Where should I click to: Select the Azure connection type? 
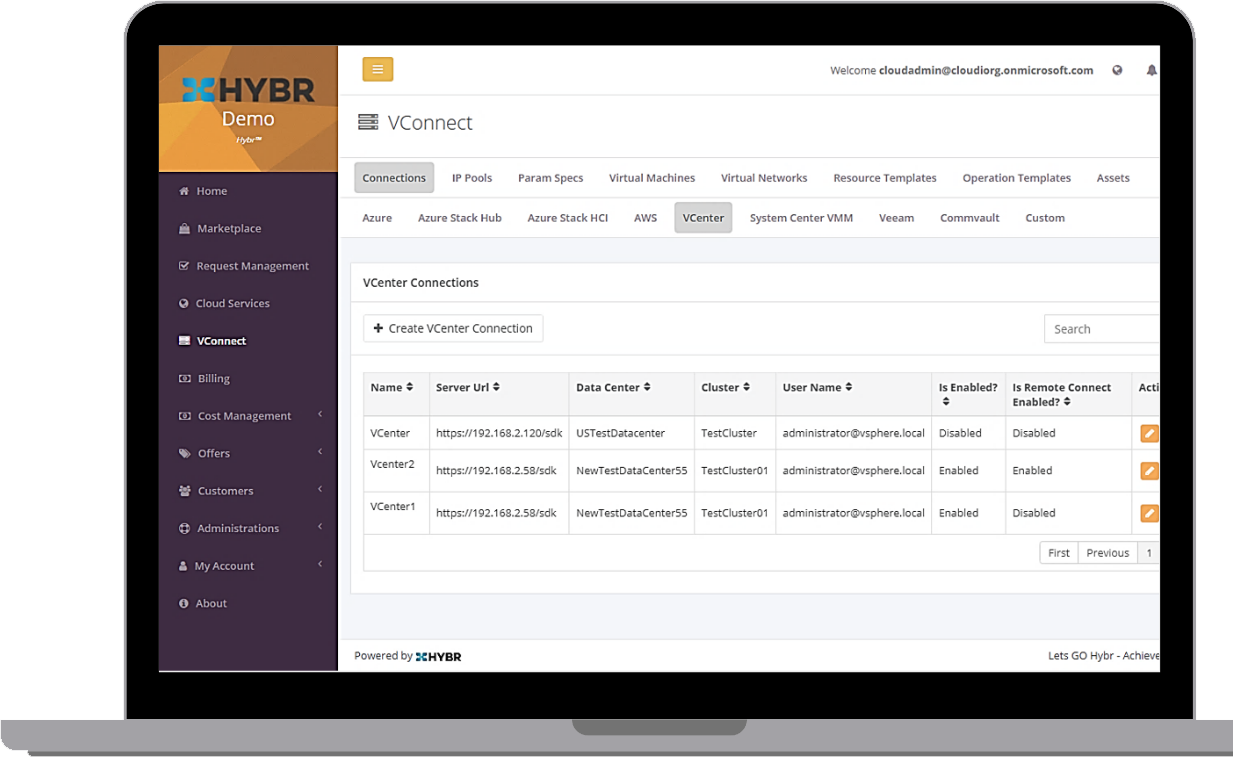click(x=377, y=218)
